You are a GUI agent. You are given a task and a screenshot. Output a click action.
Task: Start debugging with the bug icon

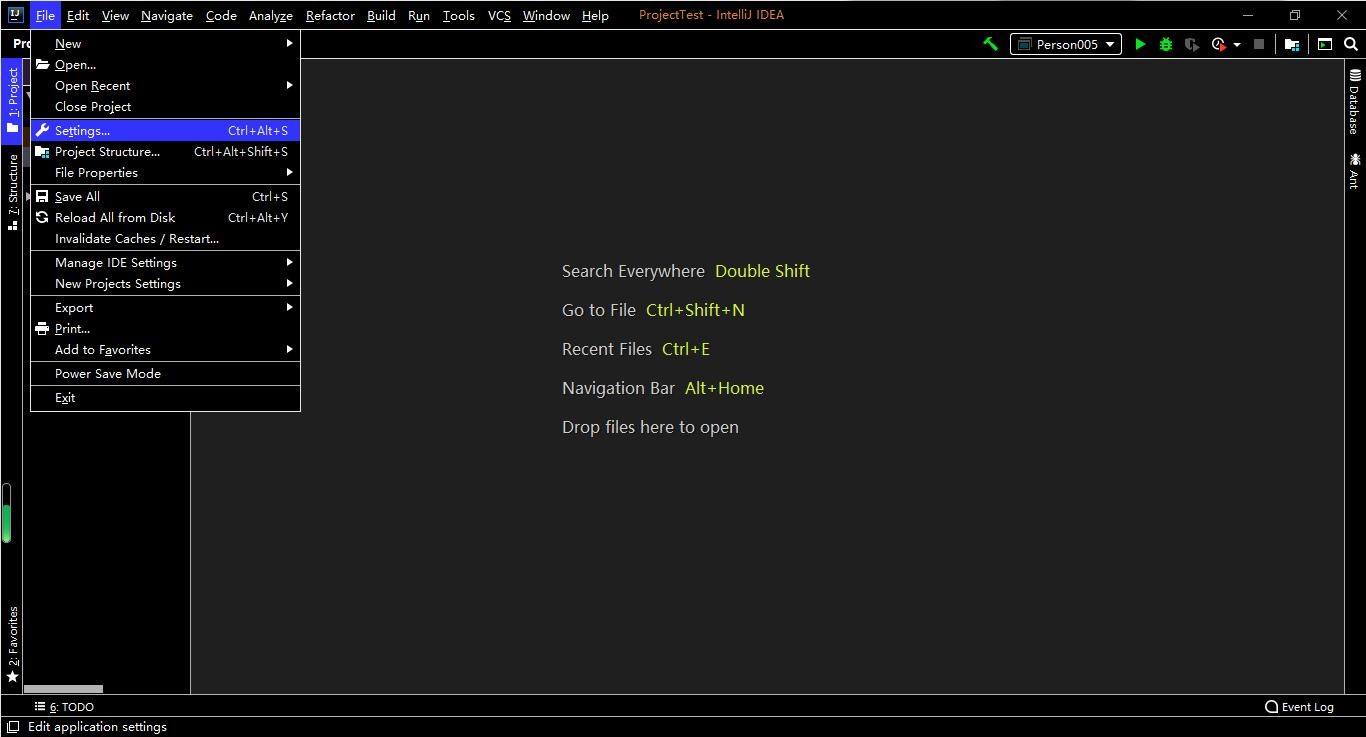click(x=1165, y=44)
